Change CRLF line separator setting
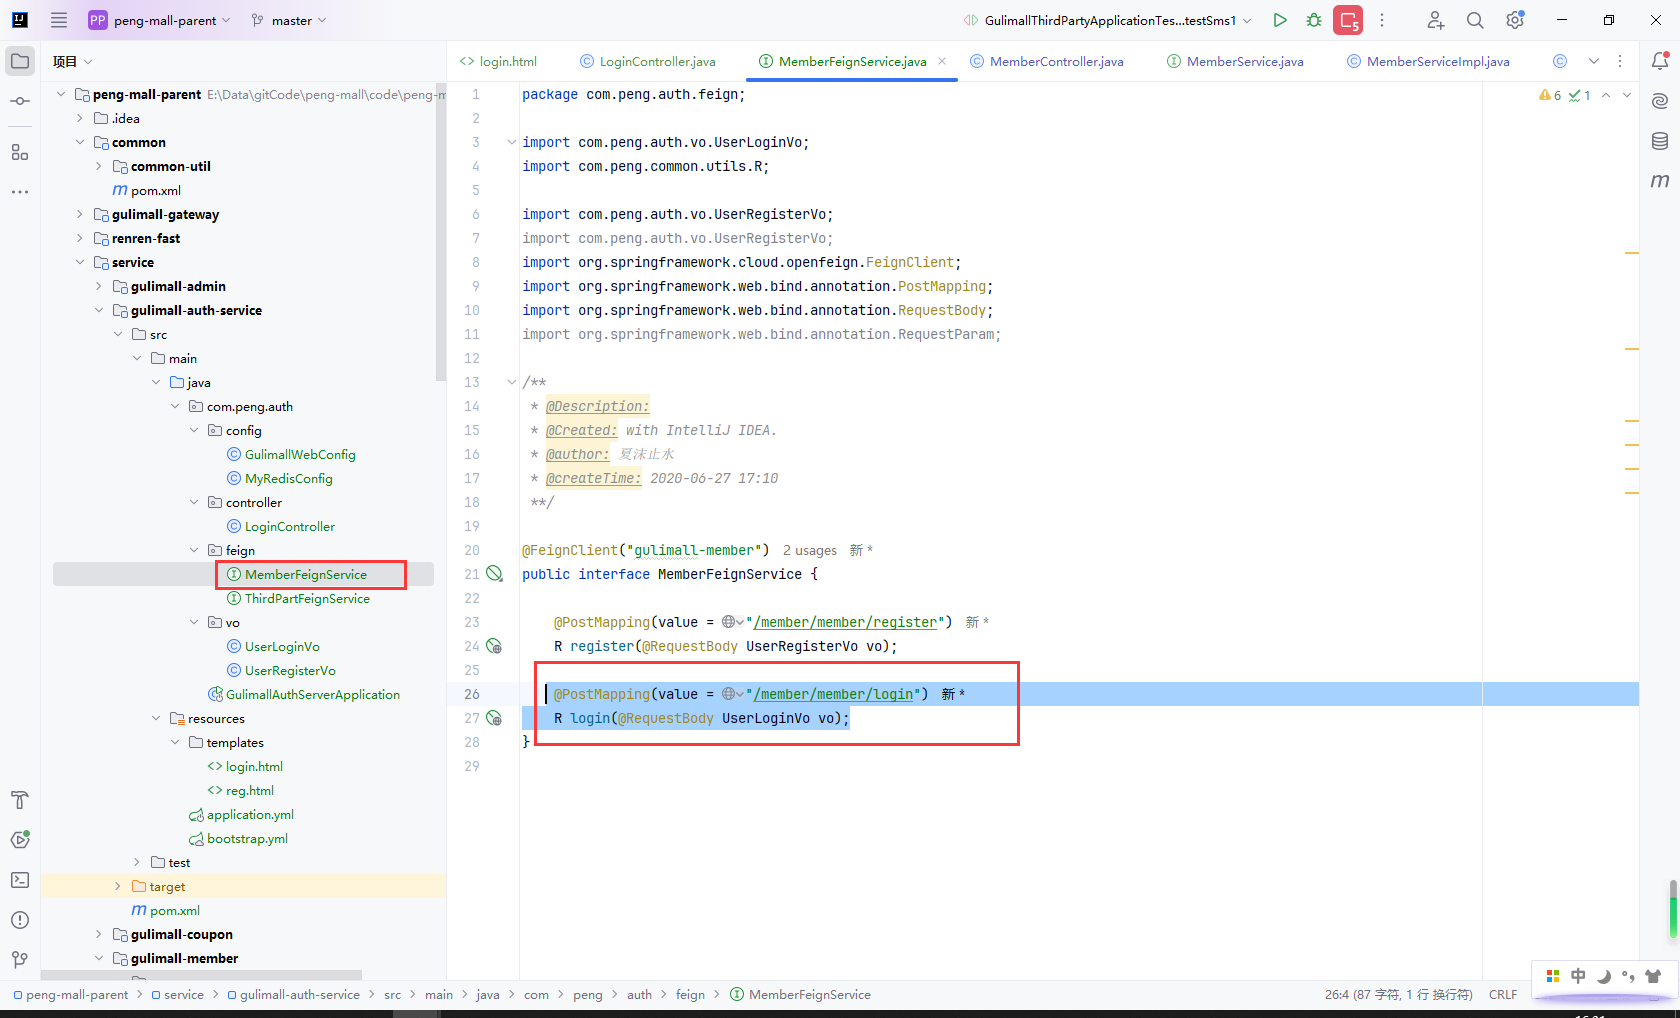The width and height of the screenshot is (1680, 1018). coord(1502,995)
